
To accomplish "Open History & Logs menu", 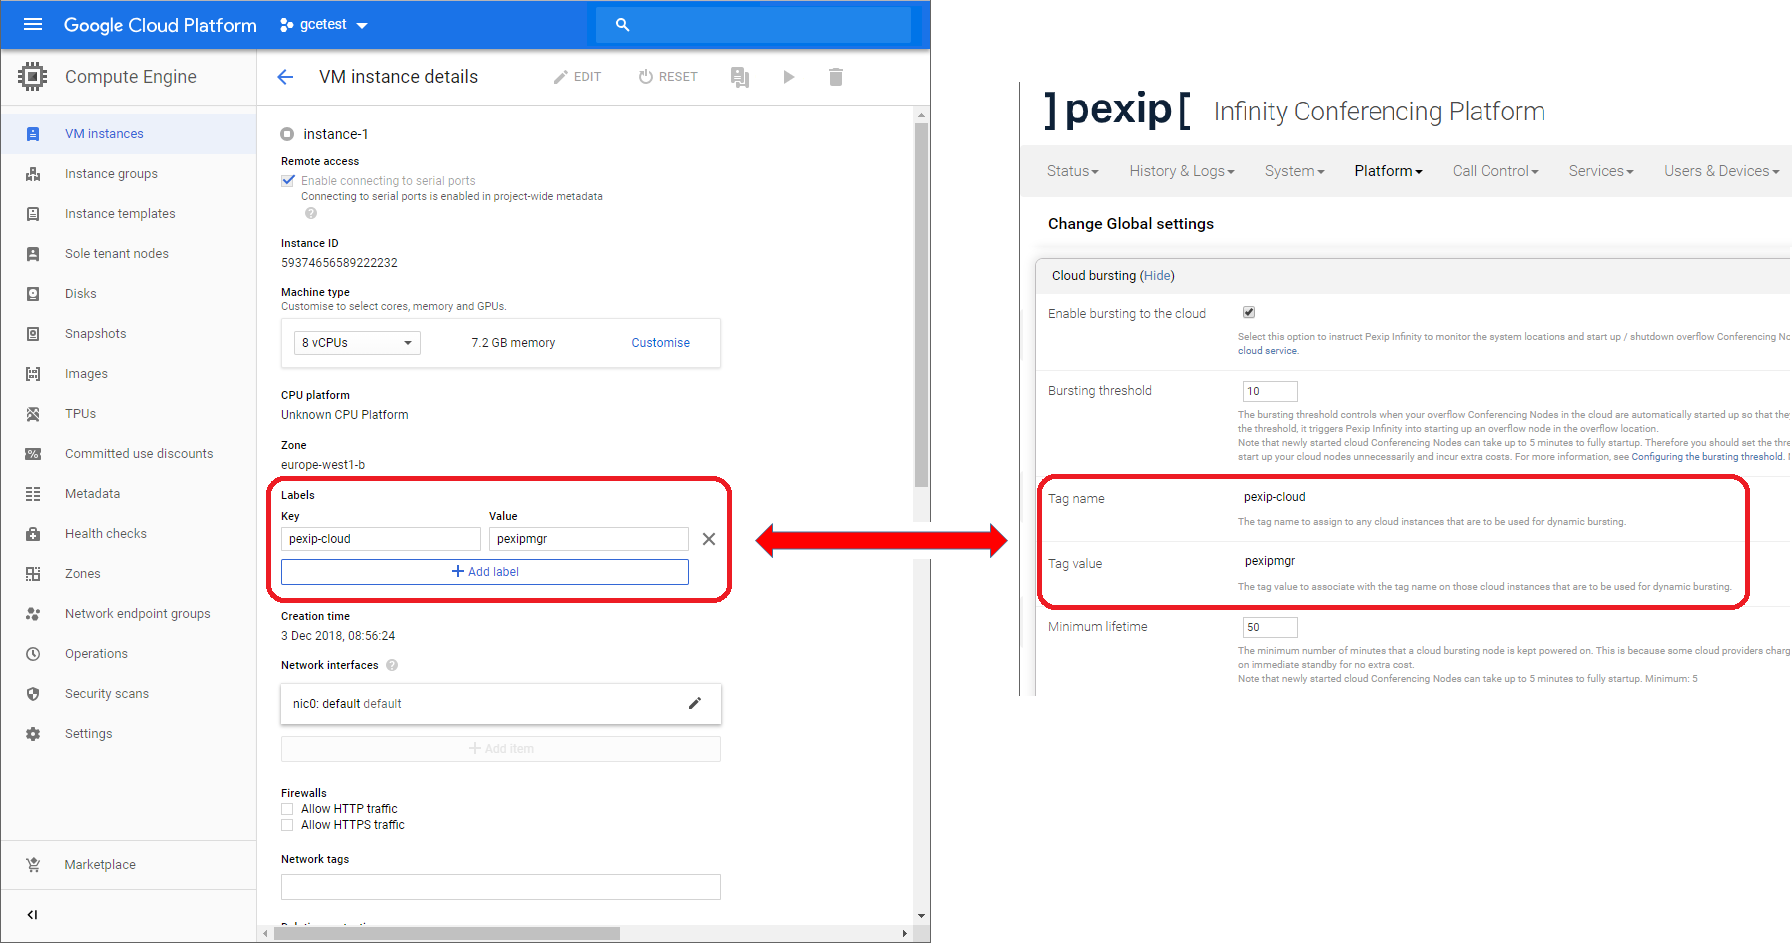I will click(x=1181, y=171).
